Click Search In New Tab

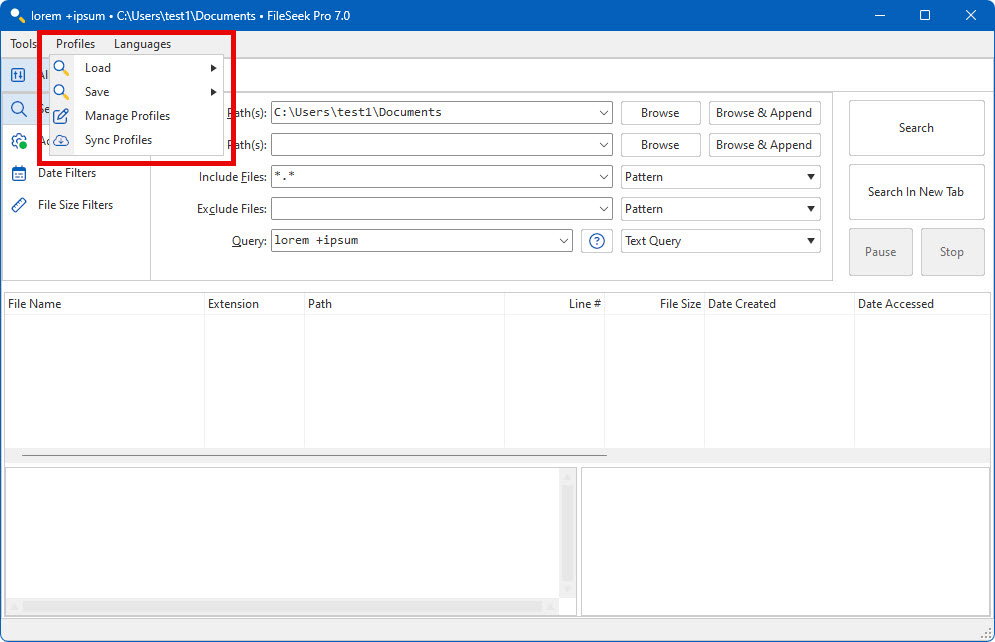[x=916, y=192]
